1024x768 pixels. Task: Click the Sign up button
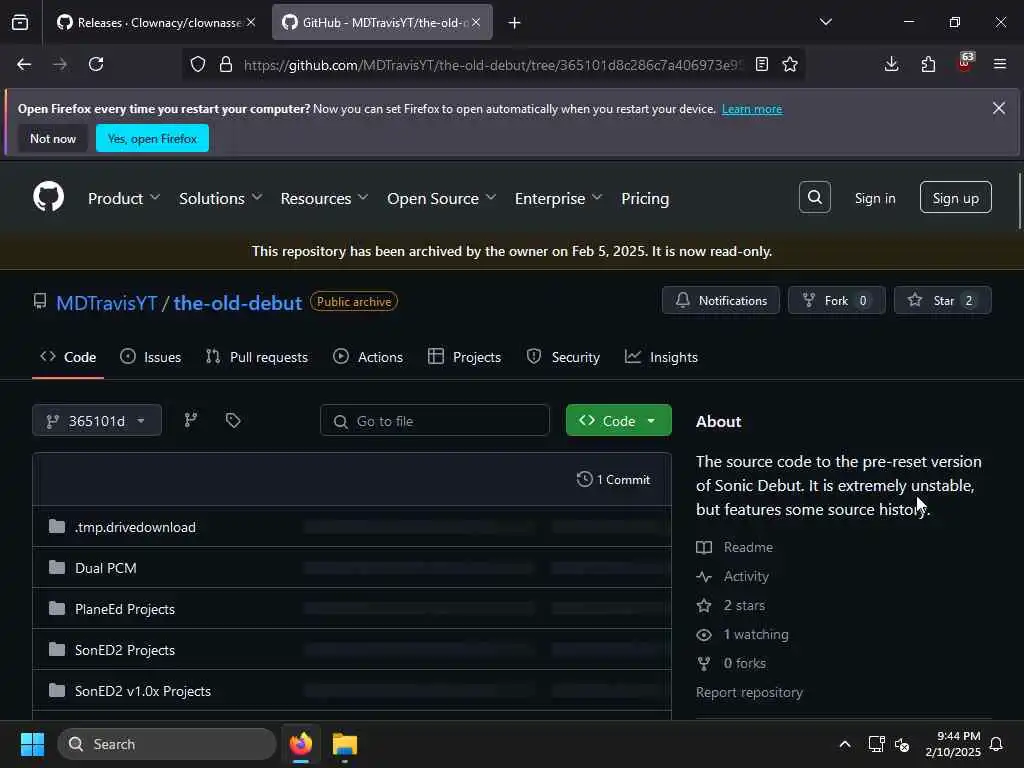[955, 197]
